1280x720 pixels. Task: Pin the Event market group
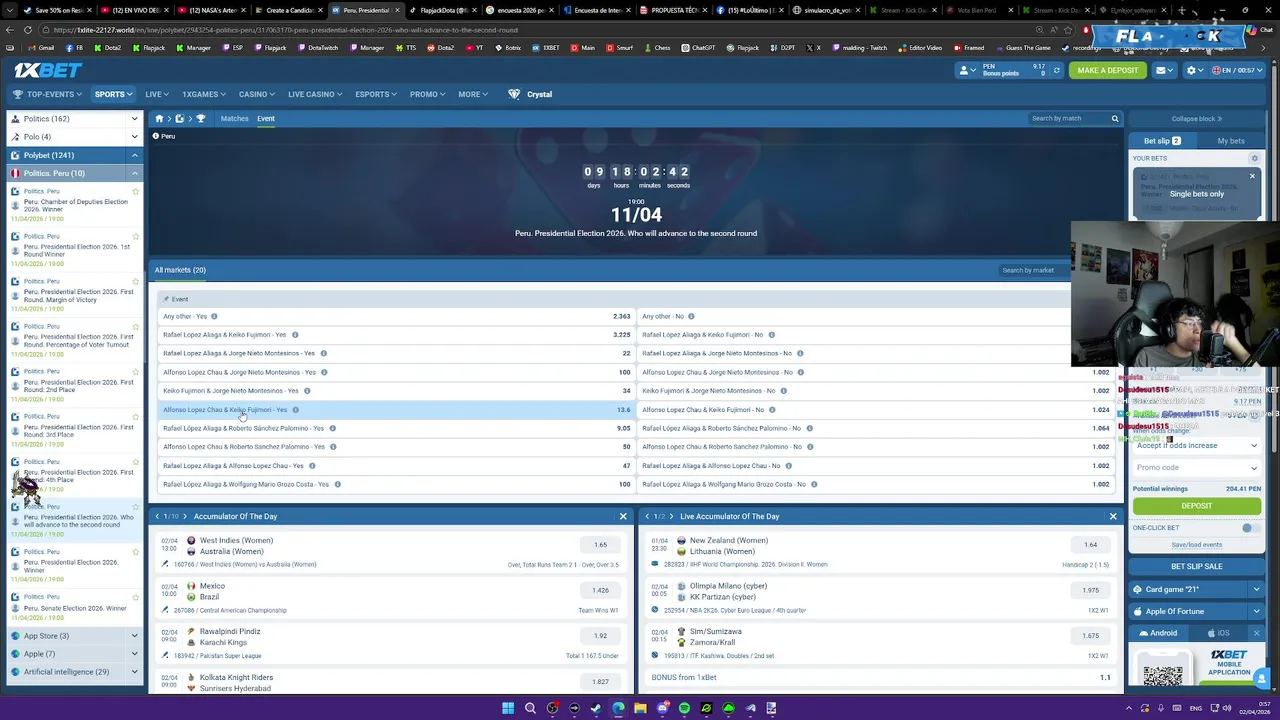[x=166, y=299]
